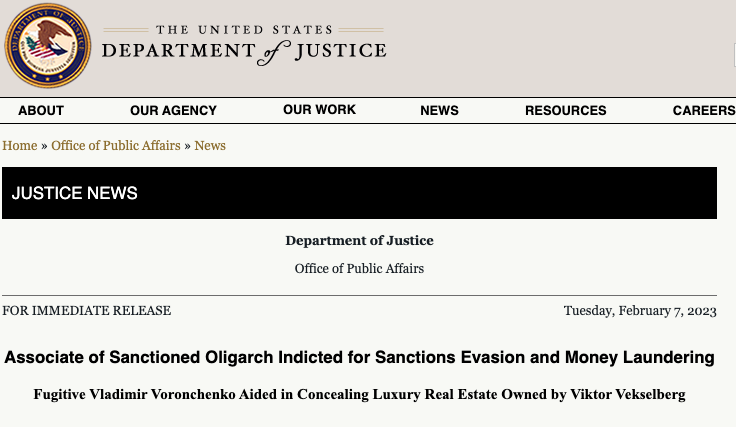Screen dimensions: 736x427
Task: Click the Department of Justice eagle seal
Action: tap(47, 45)
